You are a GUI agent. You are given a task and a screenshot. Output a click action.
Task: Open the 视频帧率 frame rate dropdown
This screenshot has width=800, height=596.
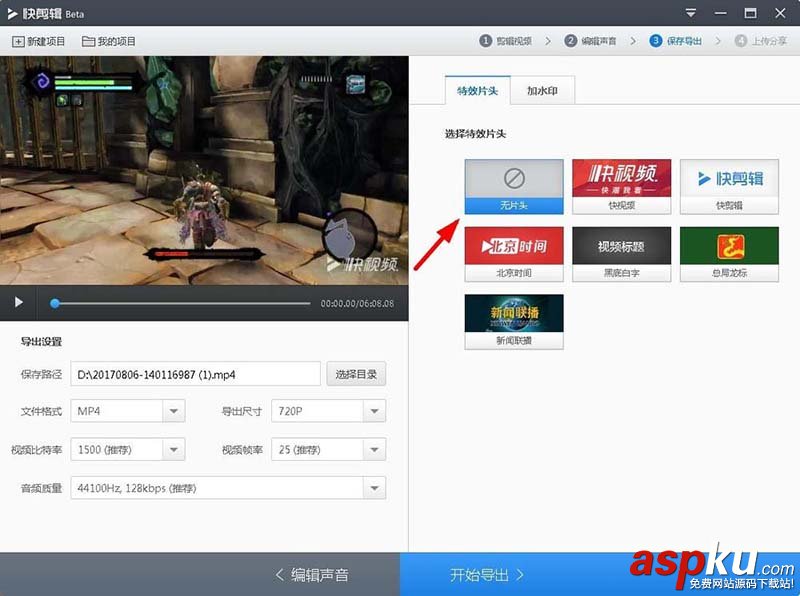point(328,449)
